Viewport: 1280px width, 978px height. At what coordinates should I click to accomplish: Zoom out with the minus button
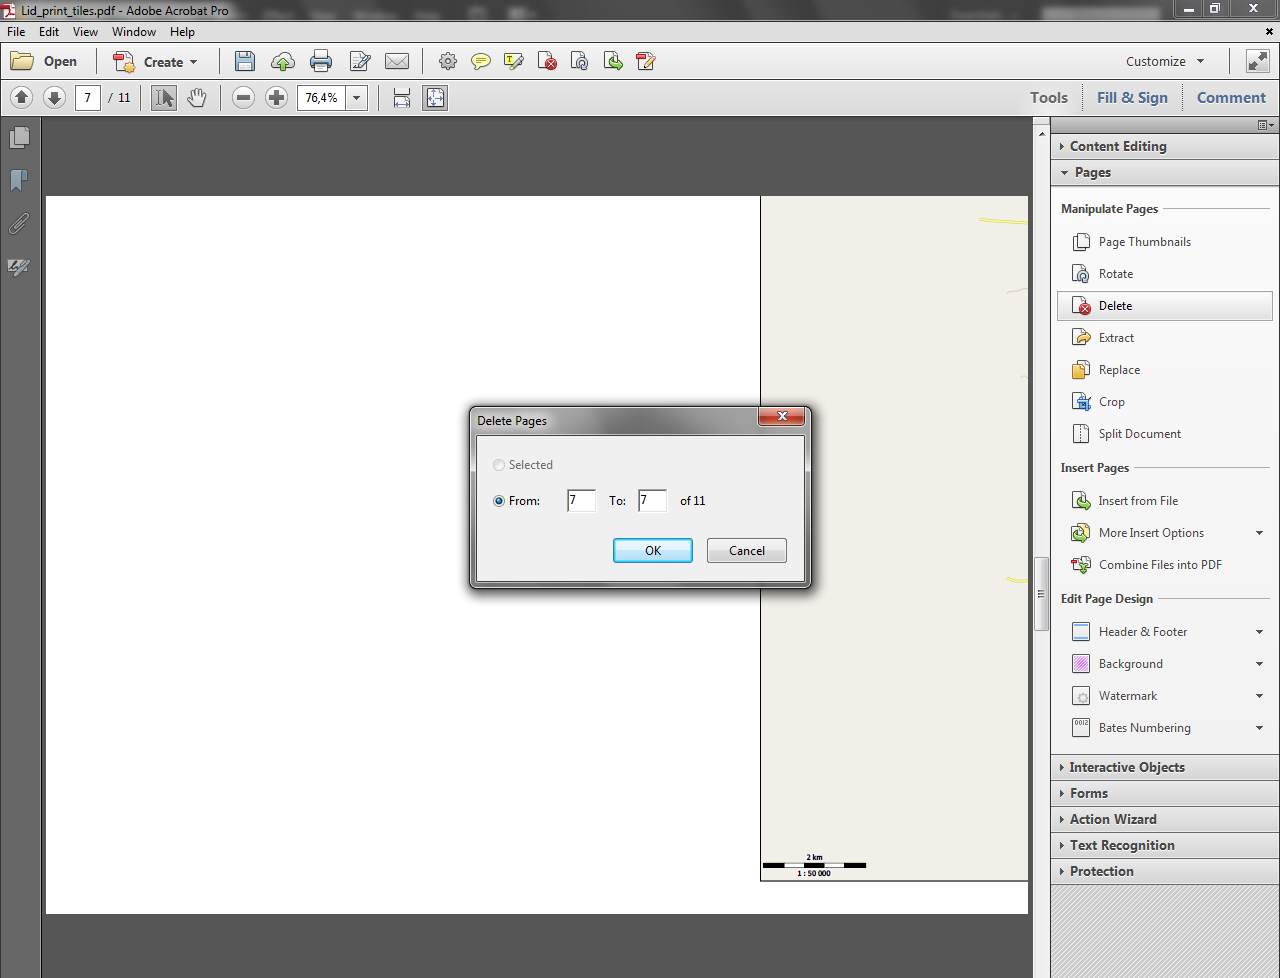tap(244, 97)
